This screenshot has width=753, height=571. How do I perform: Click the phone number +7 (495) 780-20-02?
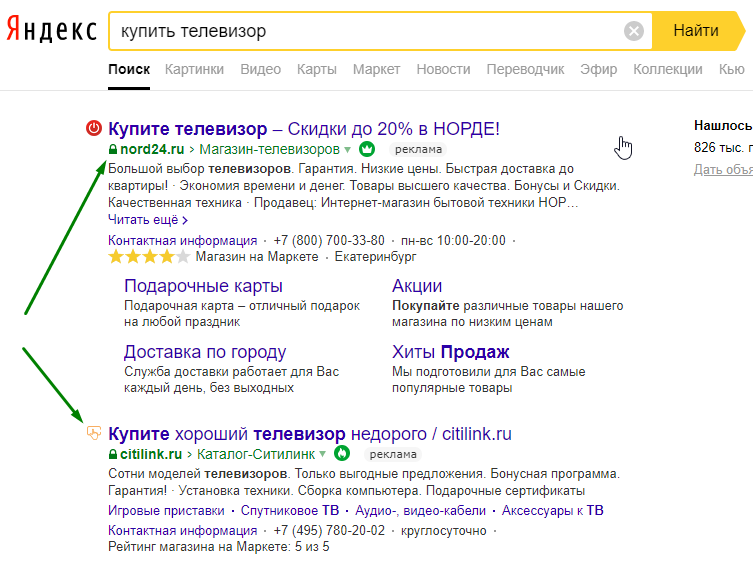(x=329, y=531)
